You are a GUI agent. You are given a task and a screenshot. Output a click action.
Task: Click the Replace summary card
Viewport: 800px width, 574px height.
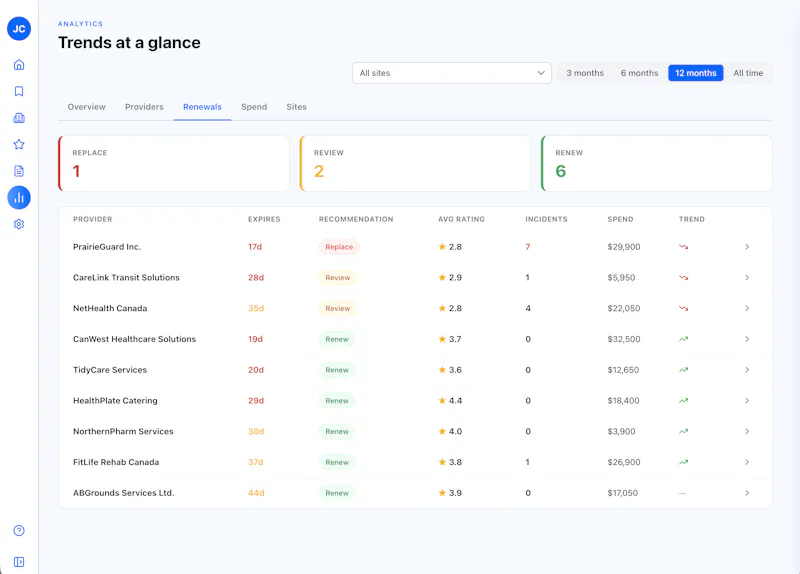click(x=174, y=163)
